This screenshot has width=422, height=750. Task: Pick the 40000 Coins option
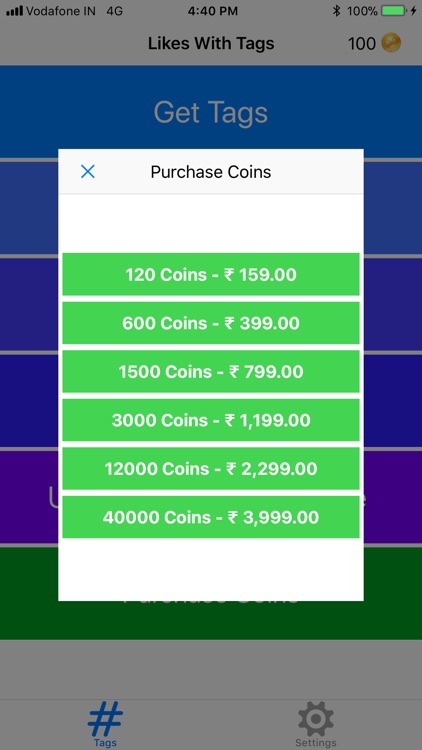pyautogui.click(x=211, y=517)
